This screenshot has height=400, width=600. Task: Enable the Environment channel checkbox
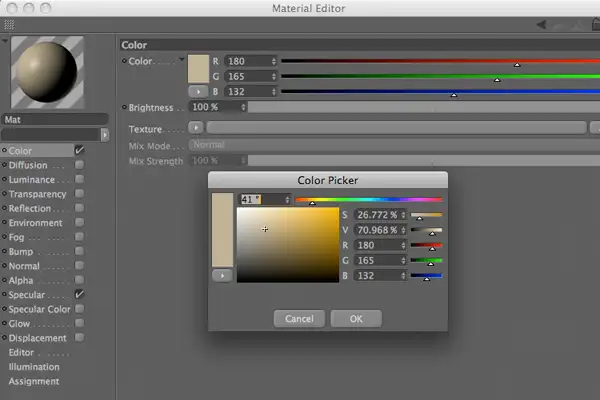click(79, 222)
